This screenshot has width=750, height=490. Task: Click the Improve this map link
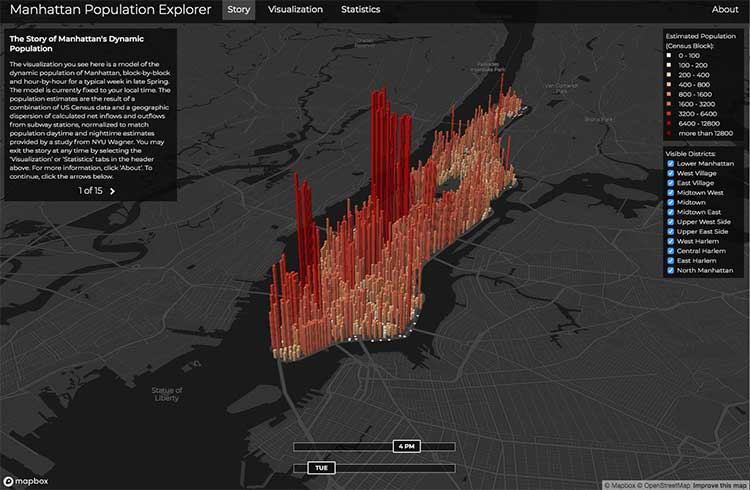click(x=720, y=486)
